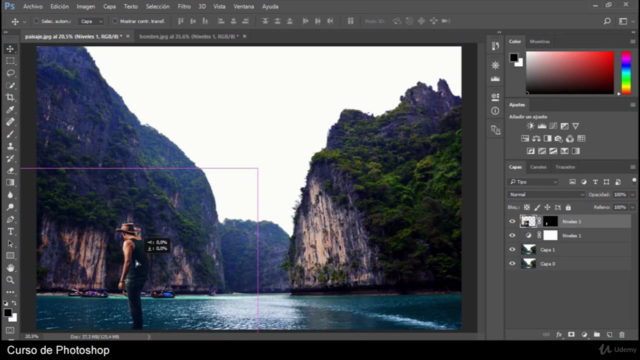Open the Ventana menu
Screen dimensions: 640x360
[x=244, y=7]
